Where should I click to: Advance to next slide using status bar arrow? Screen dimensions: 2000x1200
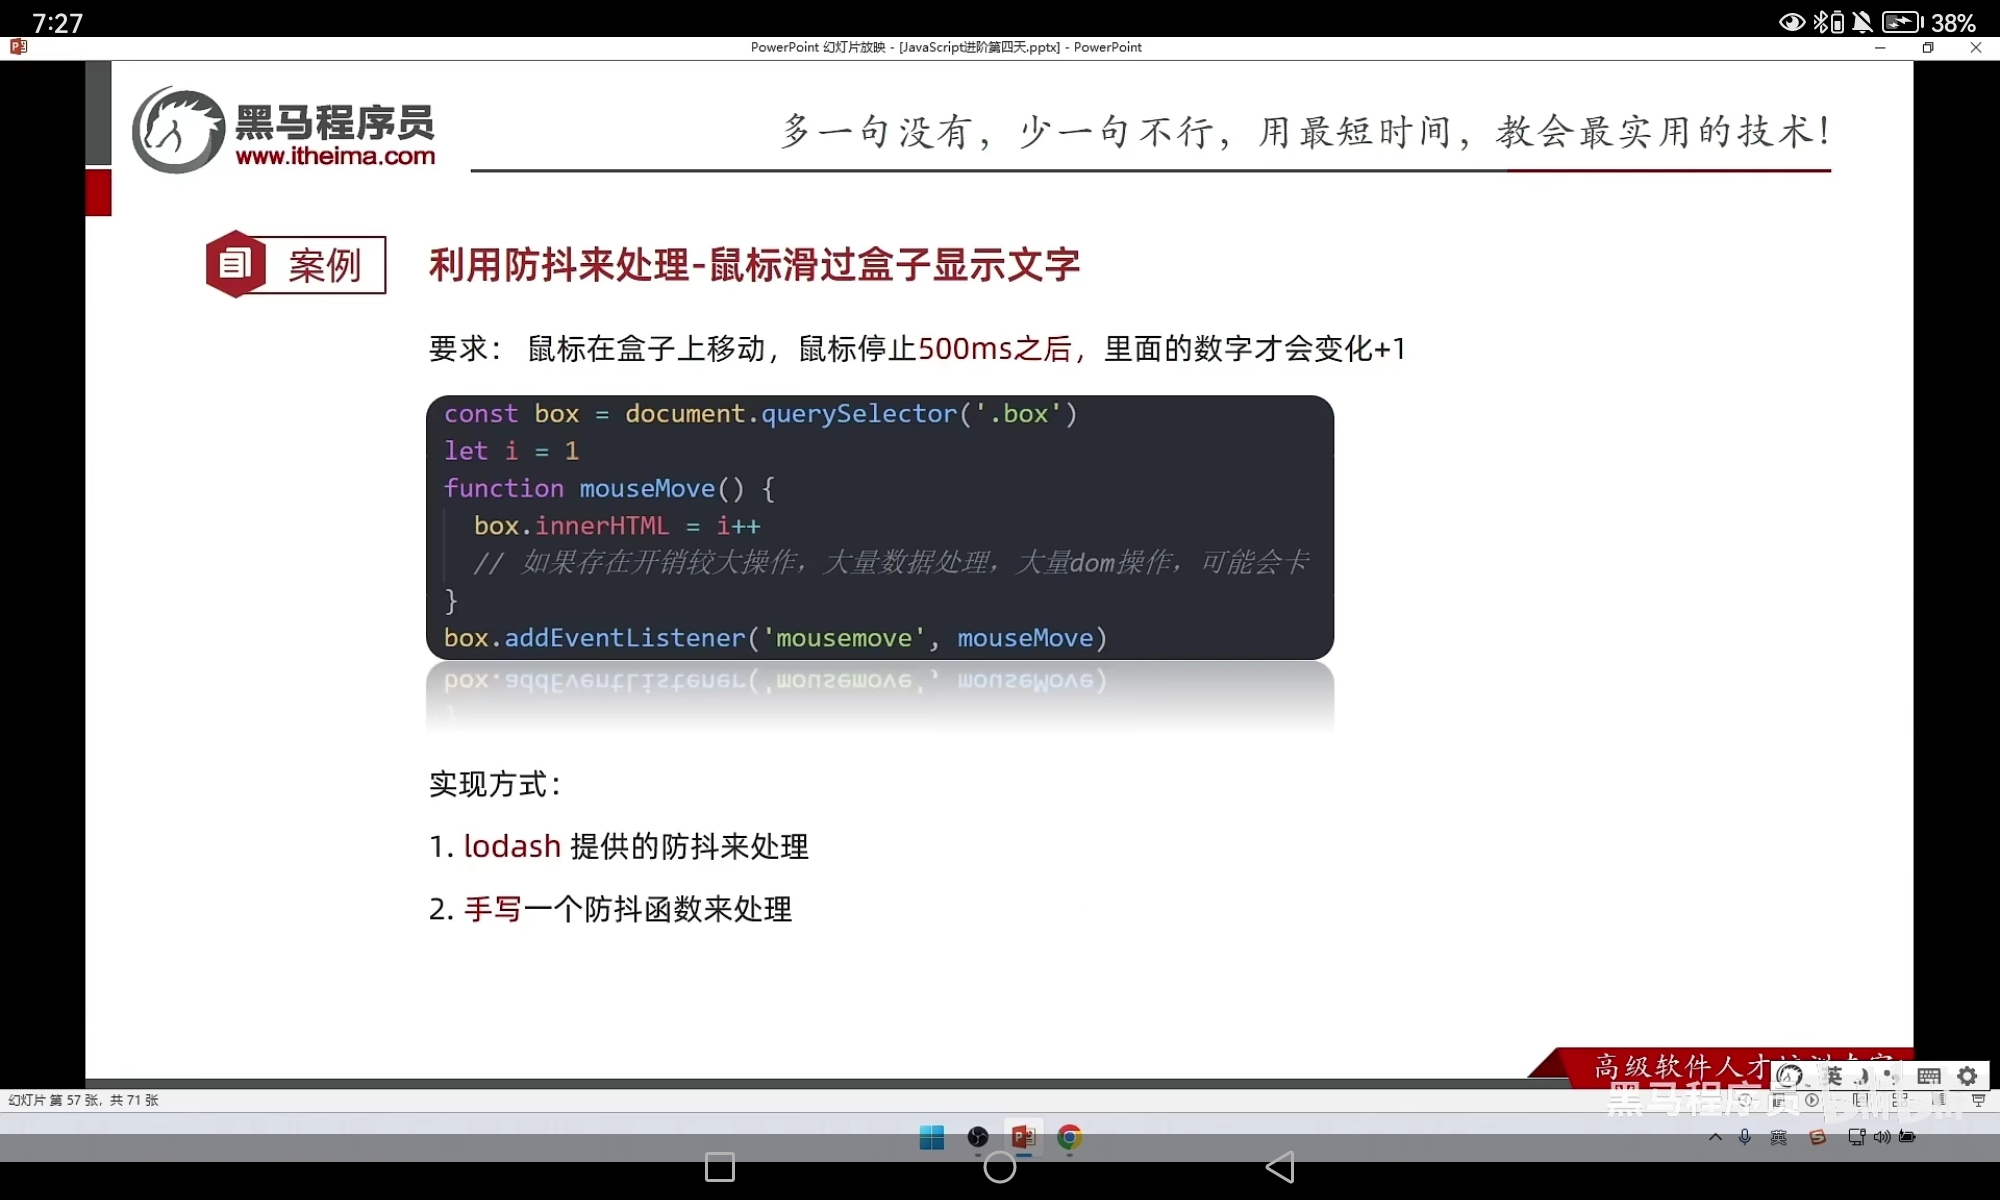(x=1811, y=1100)
